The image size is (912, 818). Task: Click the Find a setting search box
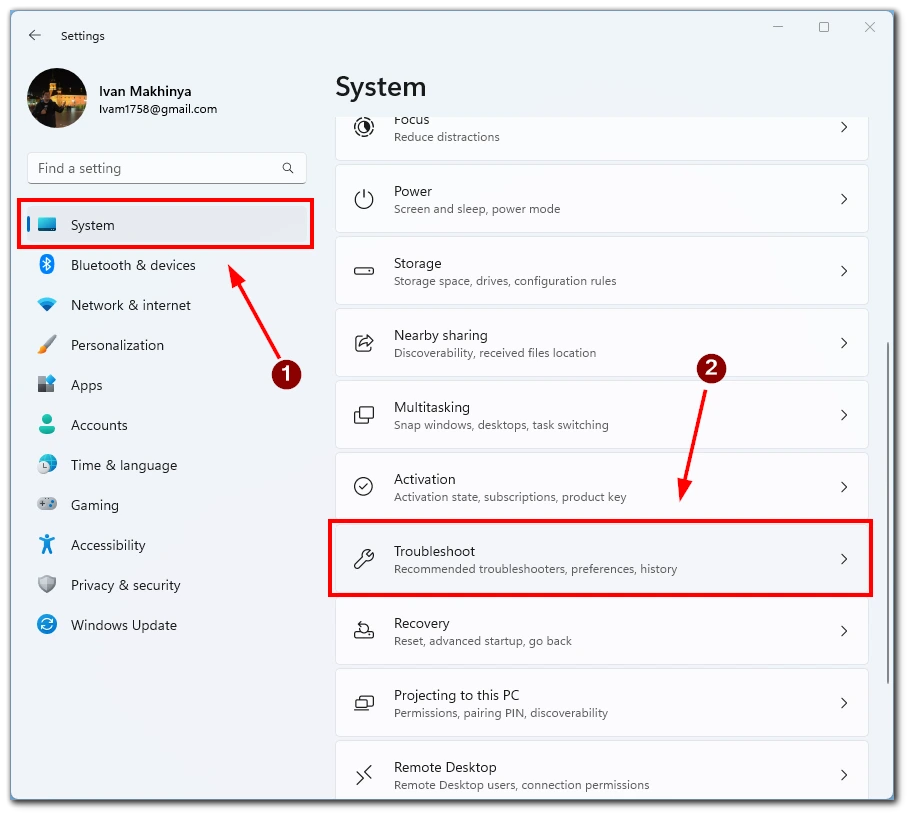tap(166, 168)
